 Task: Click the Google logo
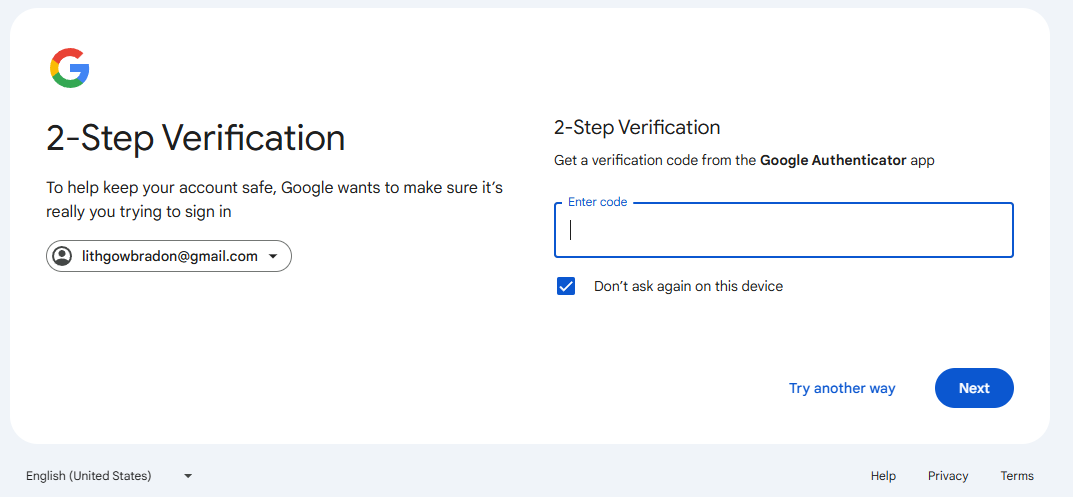(70, 68)
